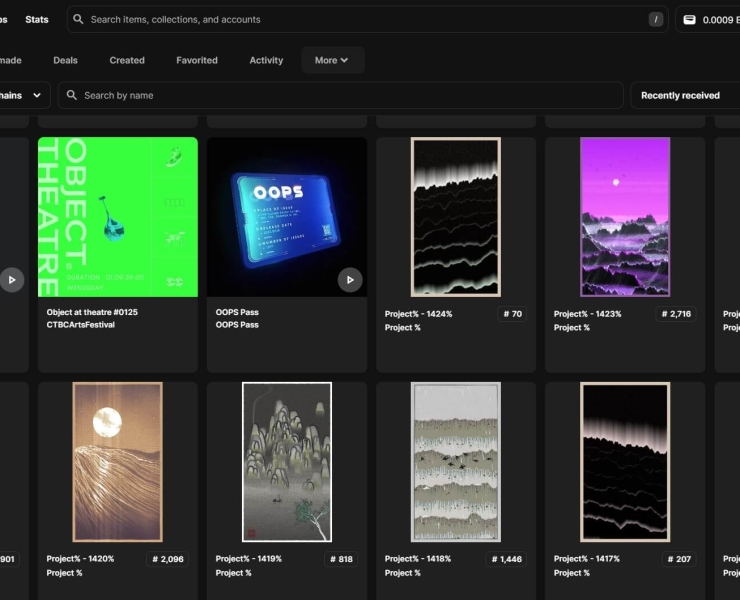Open the purple Project% - 1423% artwork

pyautogui.click(x=625, y=217)
